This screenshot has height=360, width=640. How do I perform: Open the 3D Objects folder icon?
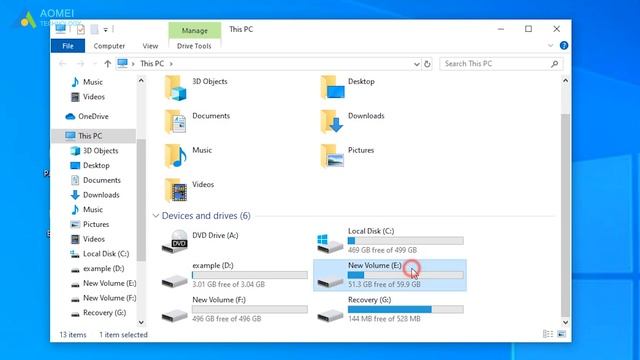(x=176, y=88)
